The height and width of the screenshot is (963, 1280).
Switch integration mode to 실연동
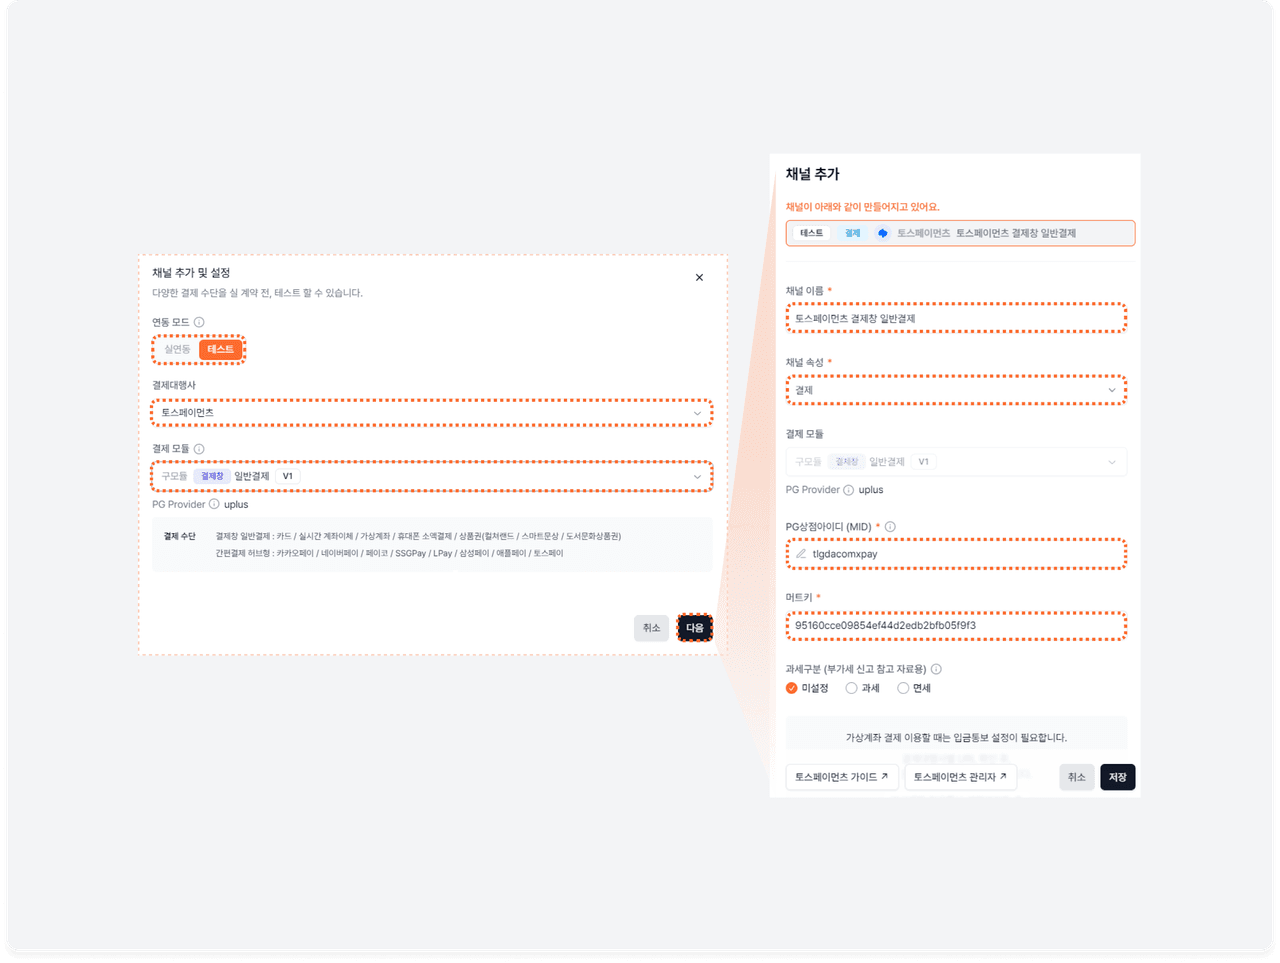[177, 349]
